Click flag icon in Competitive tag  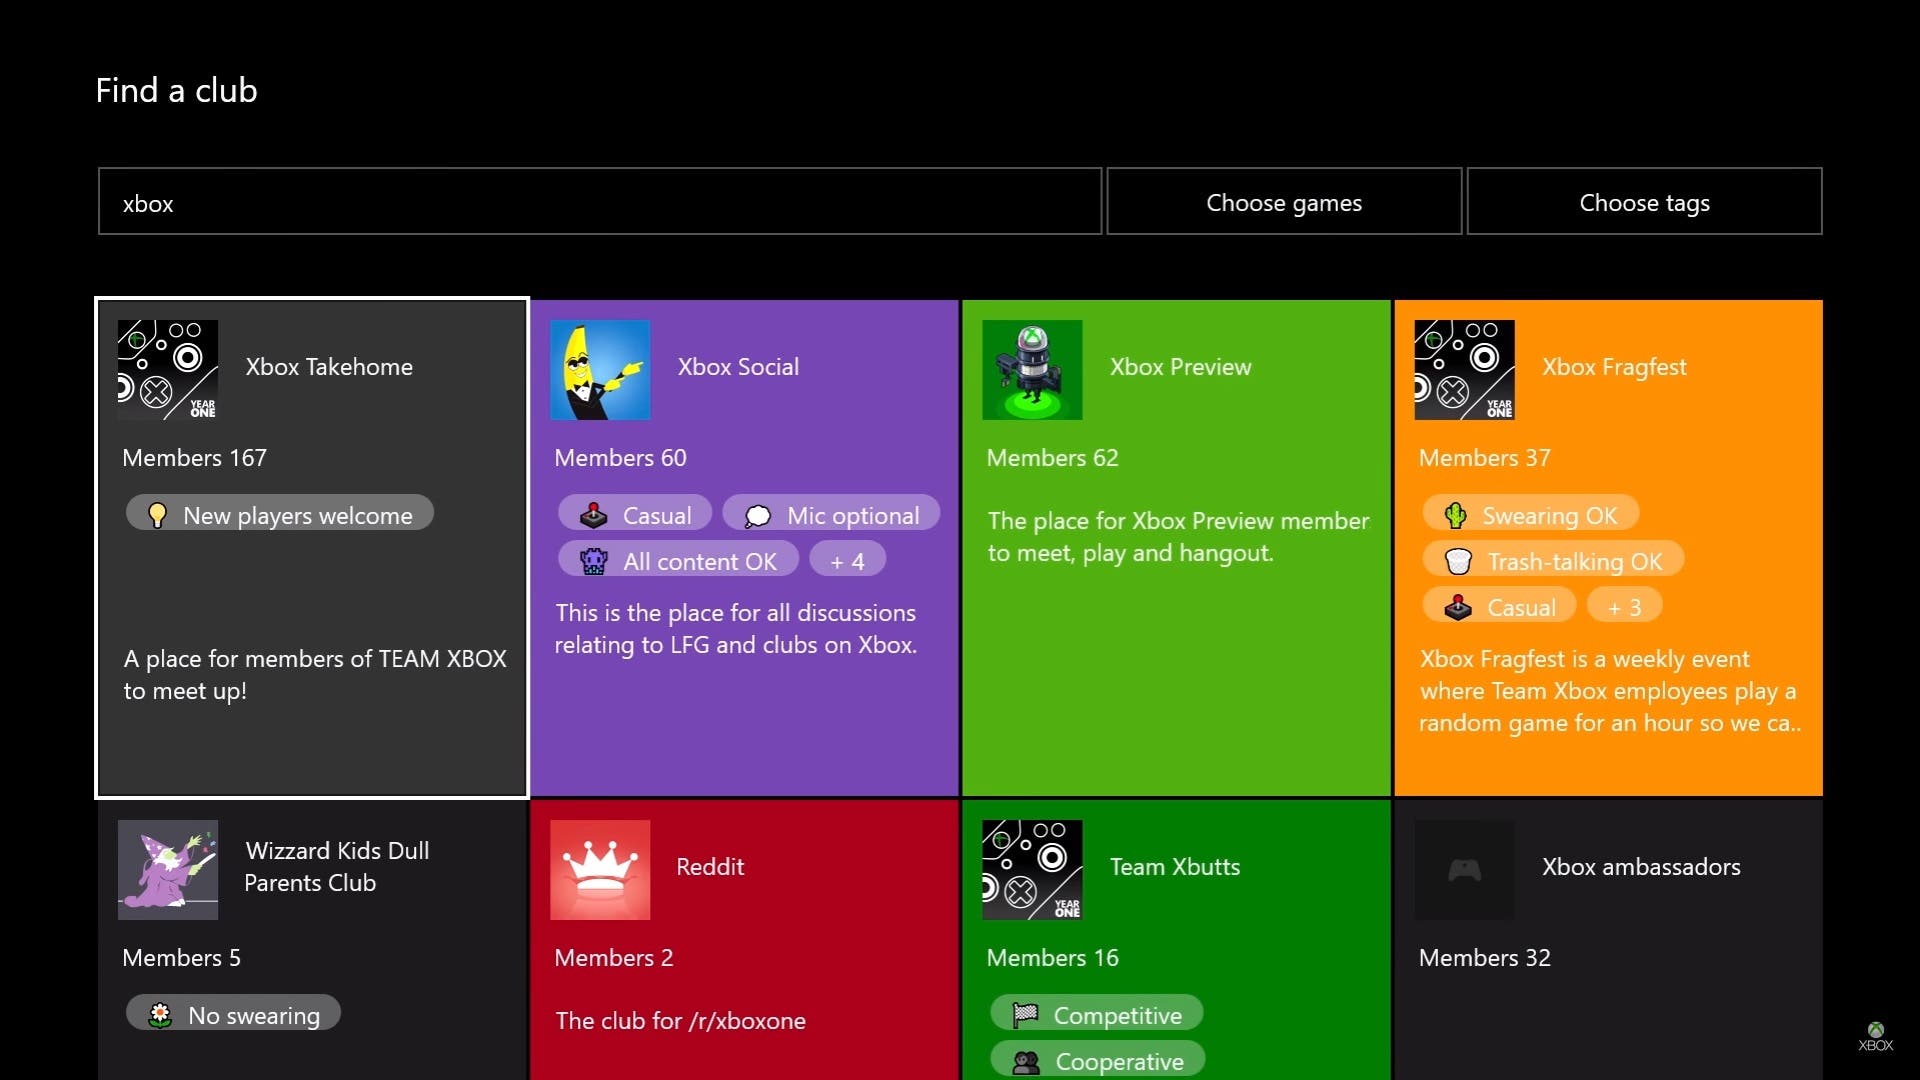[x=1025, y=1015]
